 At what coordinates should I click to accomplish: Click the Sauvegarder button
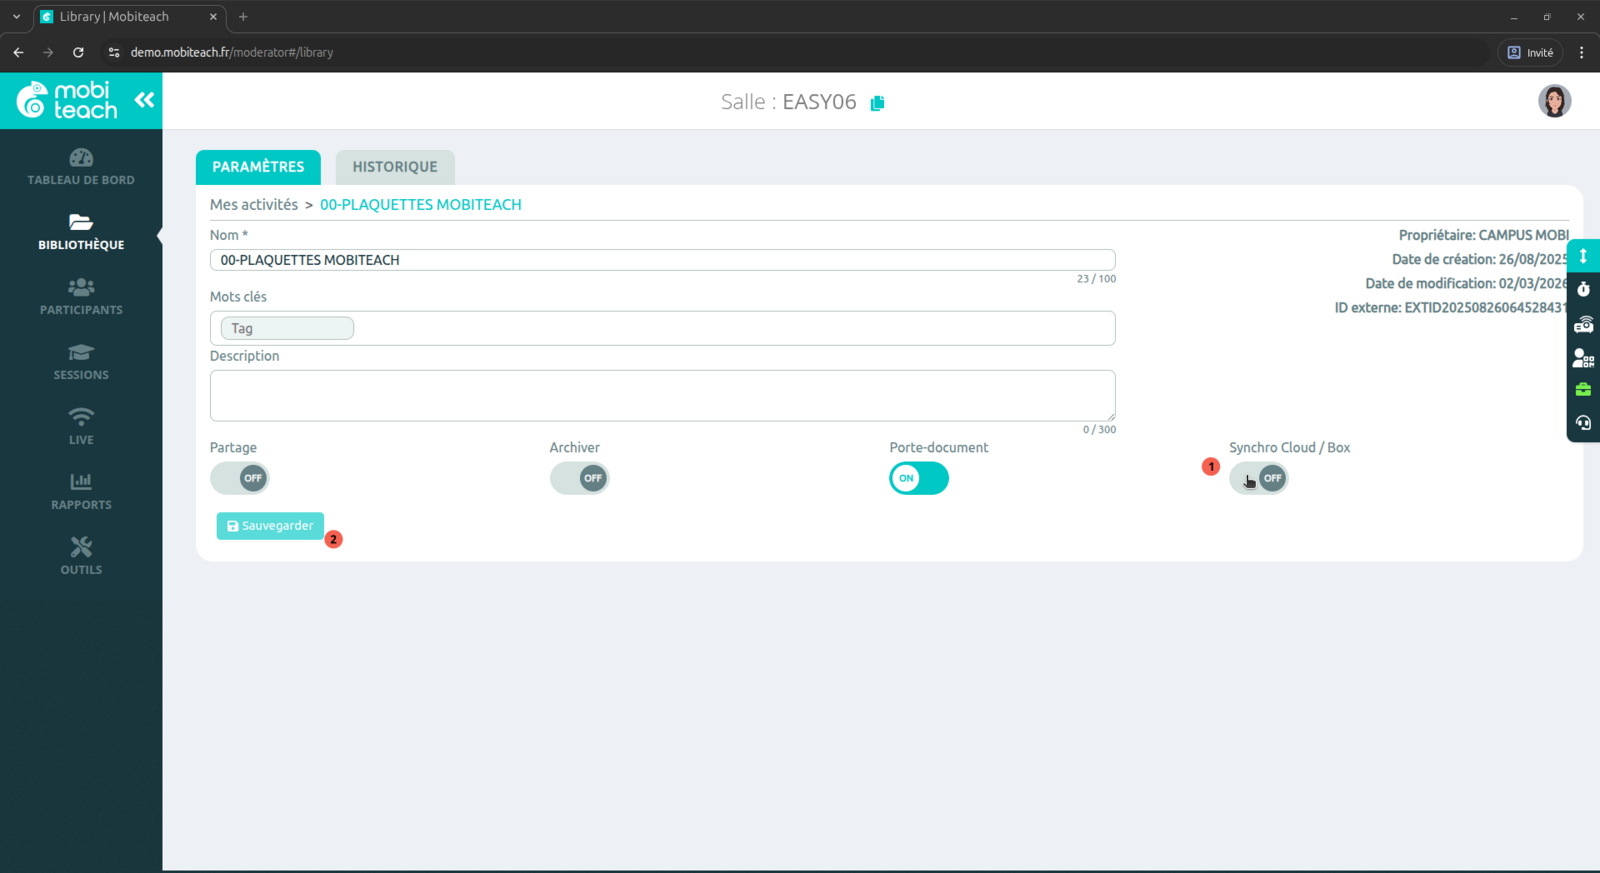pyautogui.click(x=270, y=526)
